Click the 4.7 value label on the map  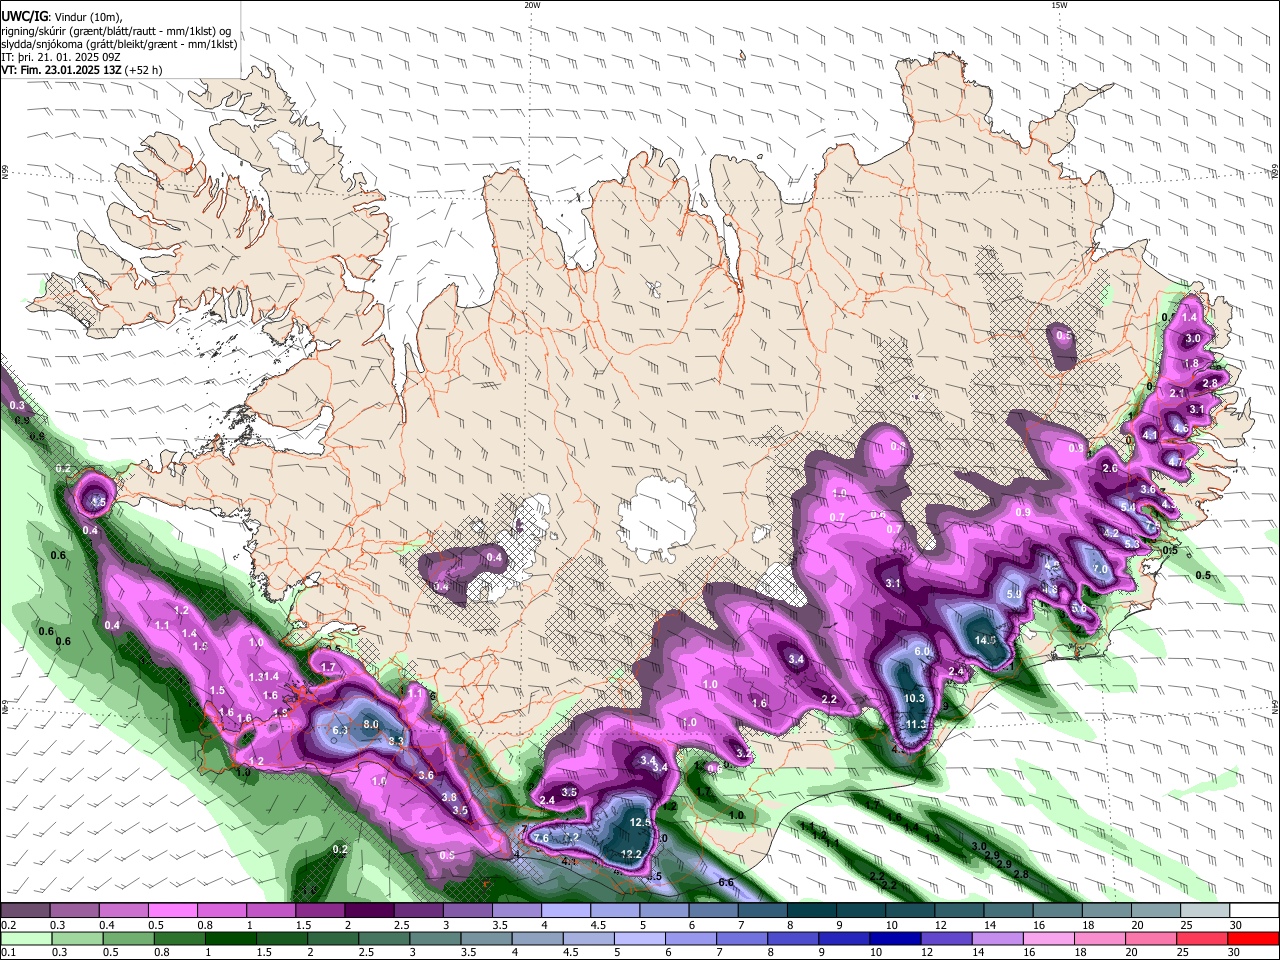point(1175,463)
